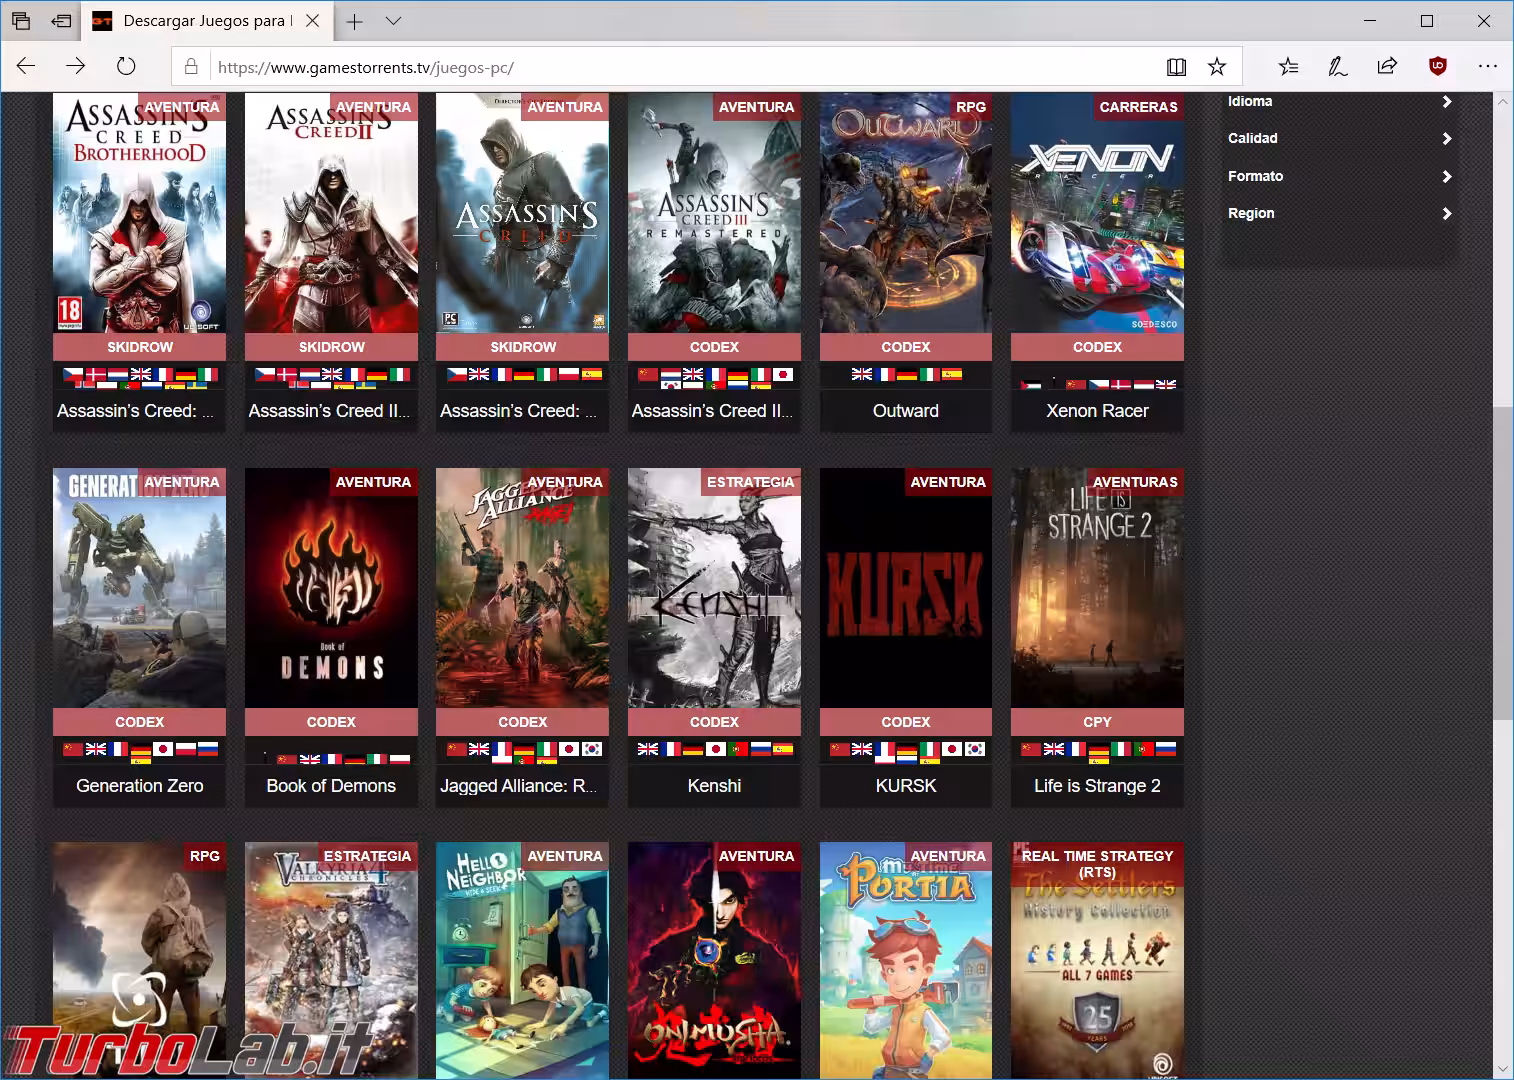The image size is (1514, 1080).
Task: Click the KURSK title link
Action: click(906, 786)
